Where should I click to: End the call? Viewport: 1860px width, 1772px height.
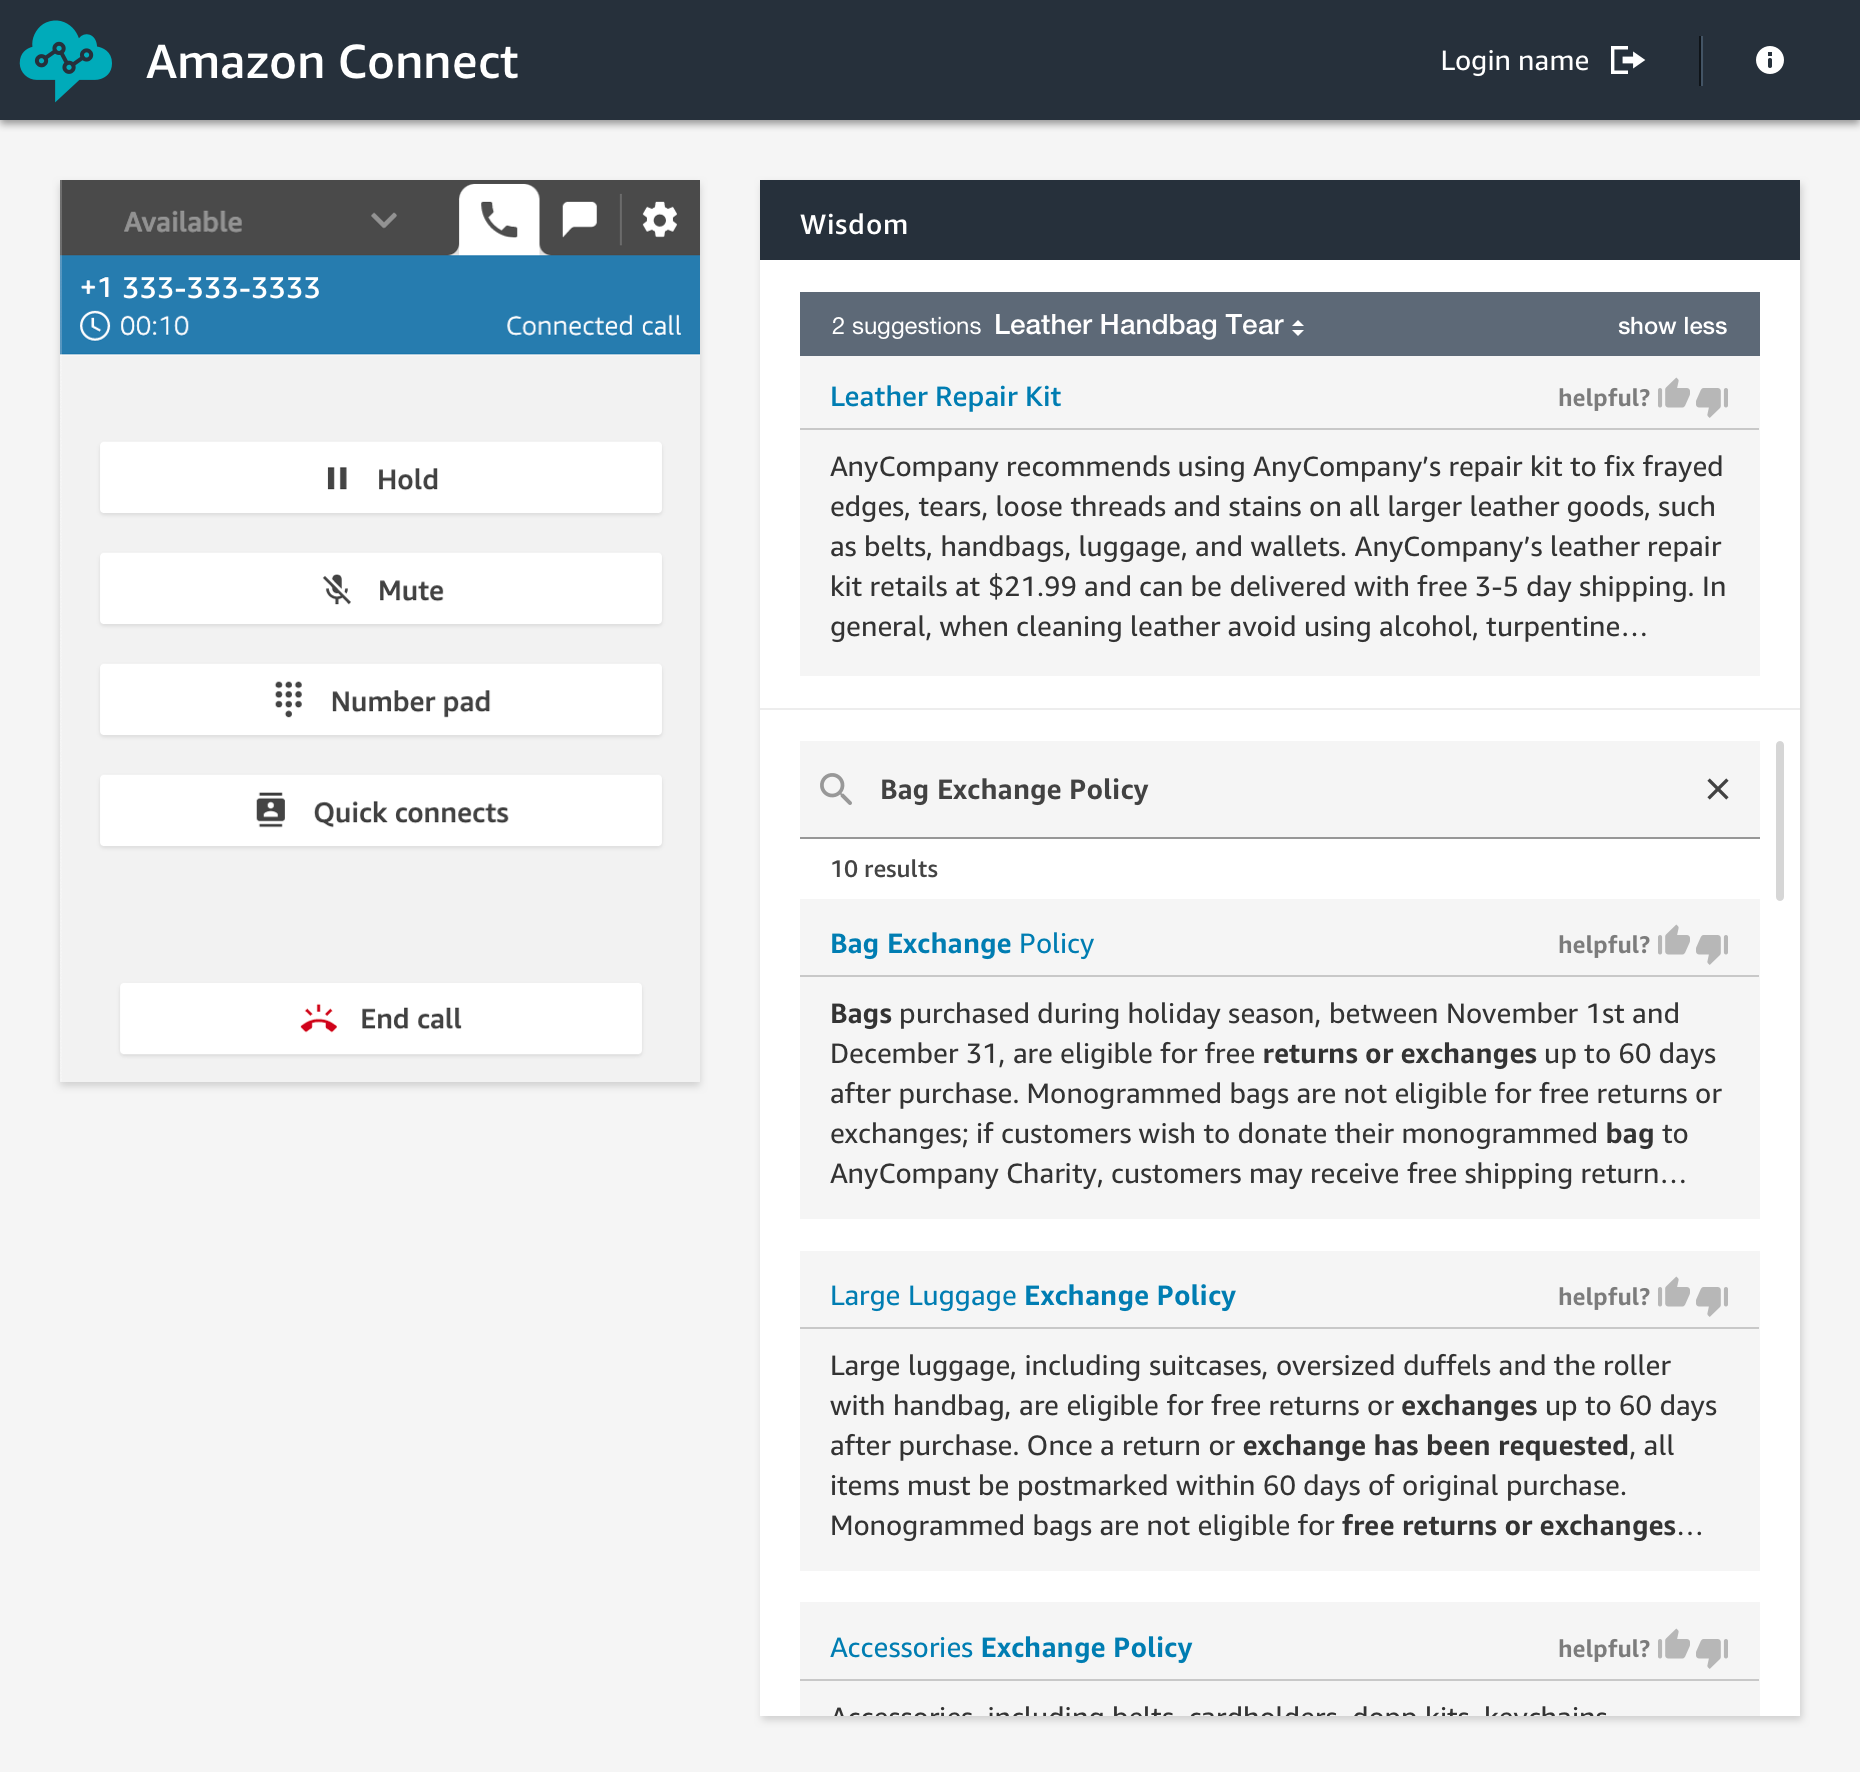pos(380,1019)
